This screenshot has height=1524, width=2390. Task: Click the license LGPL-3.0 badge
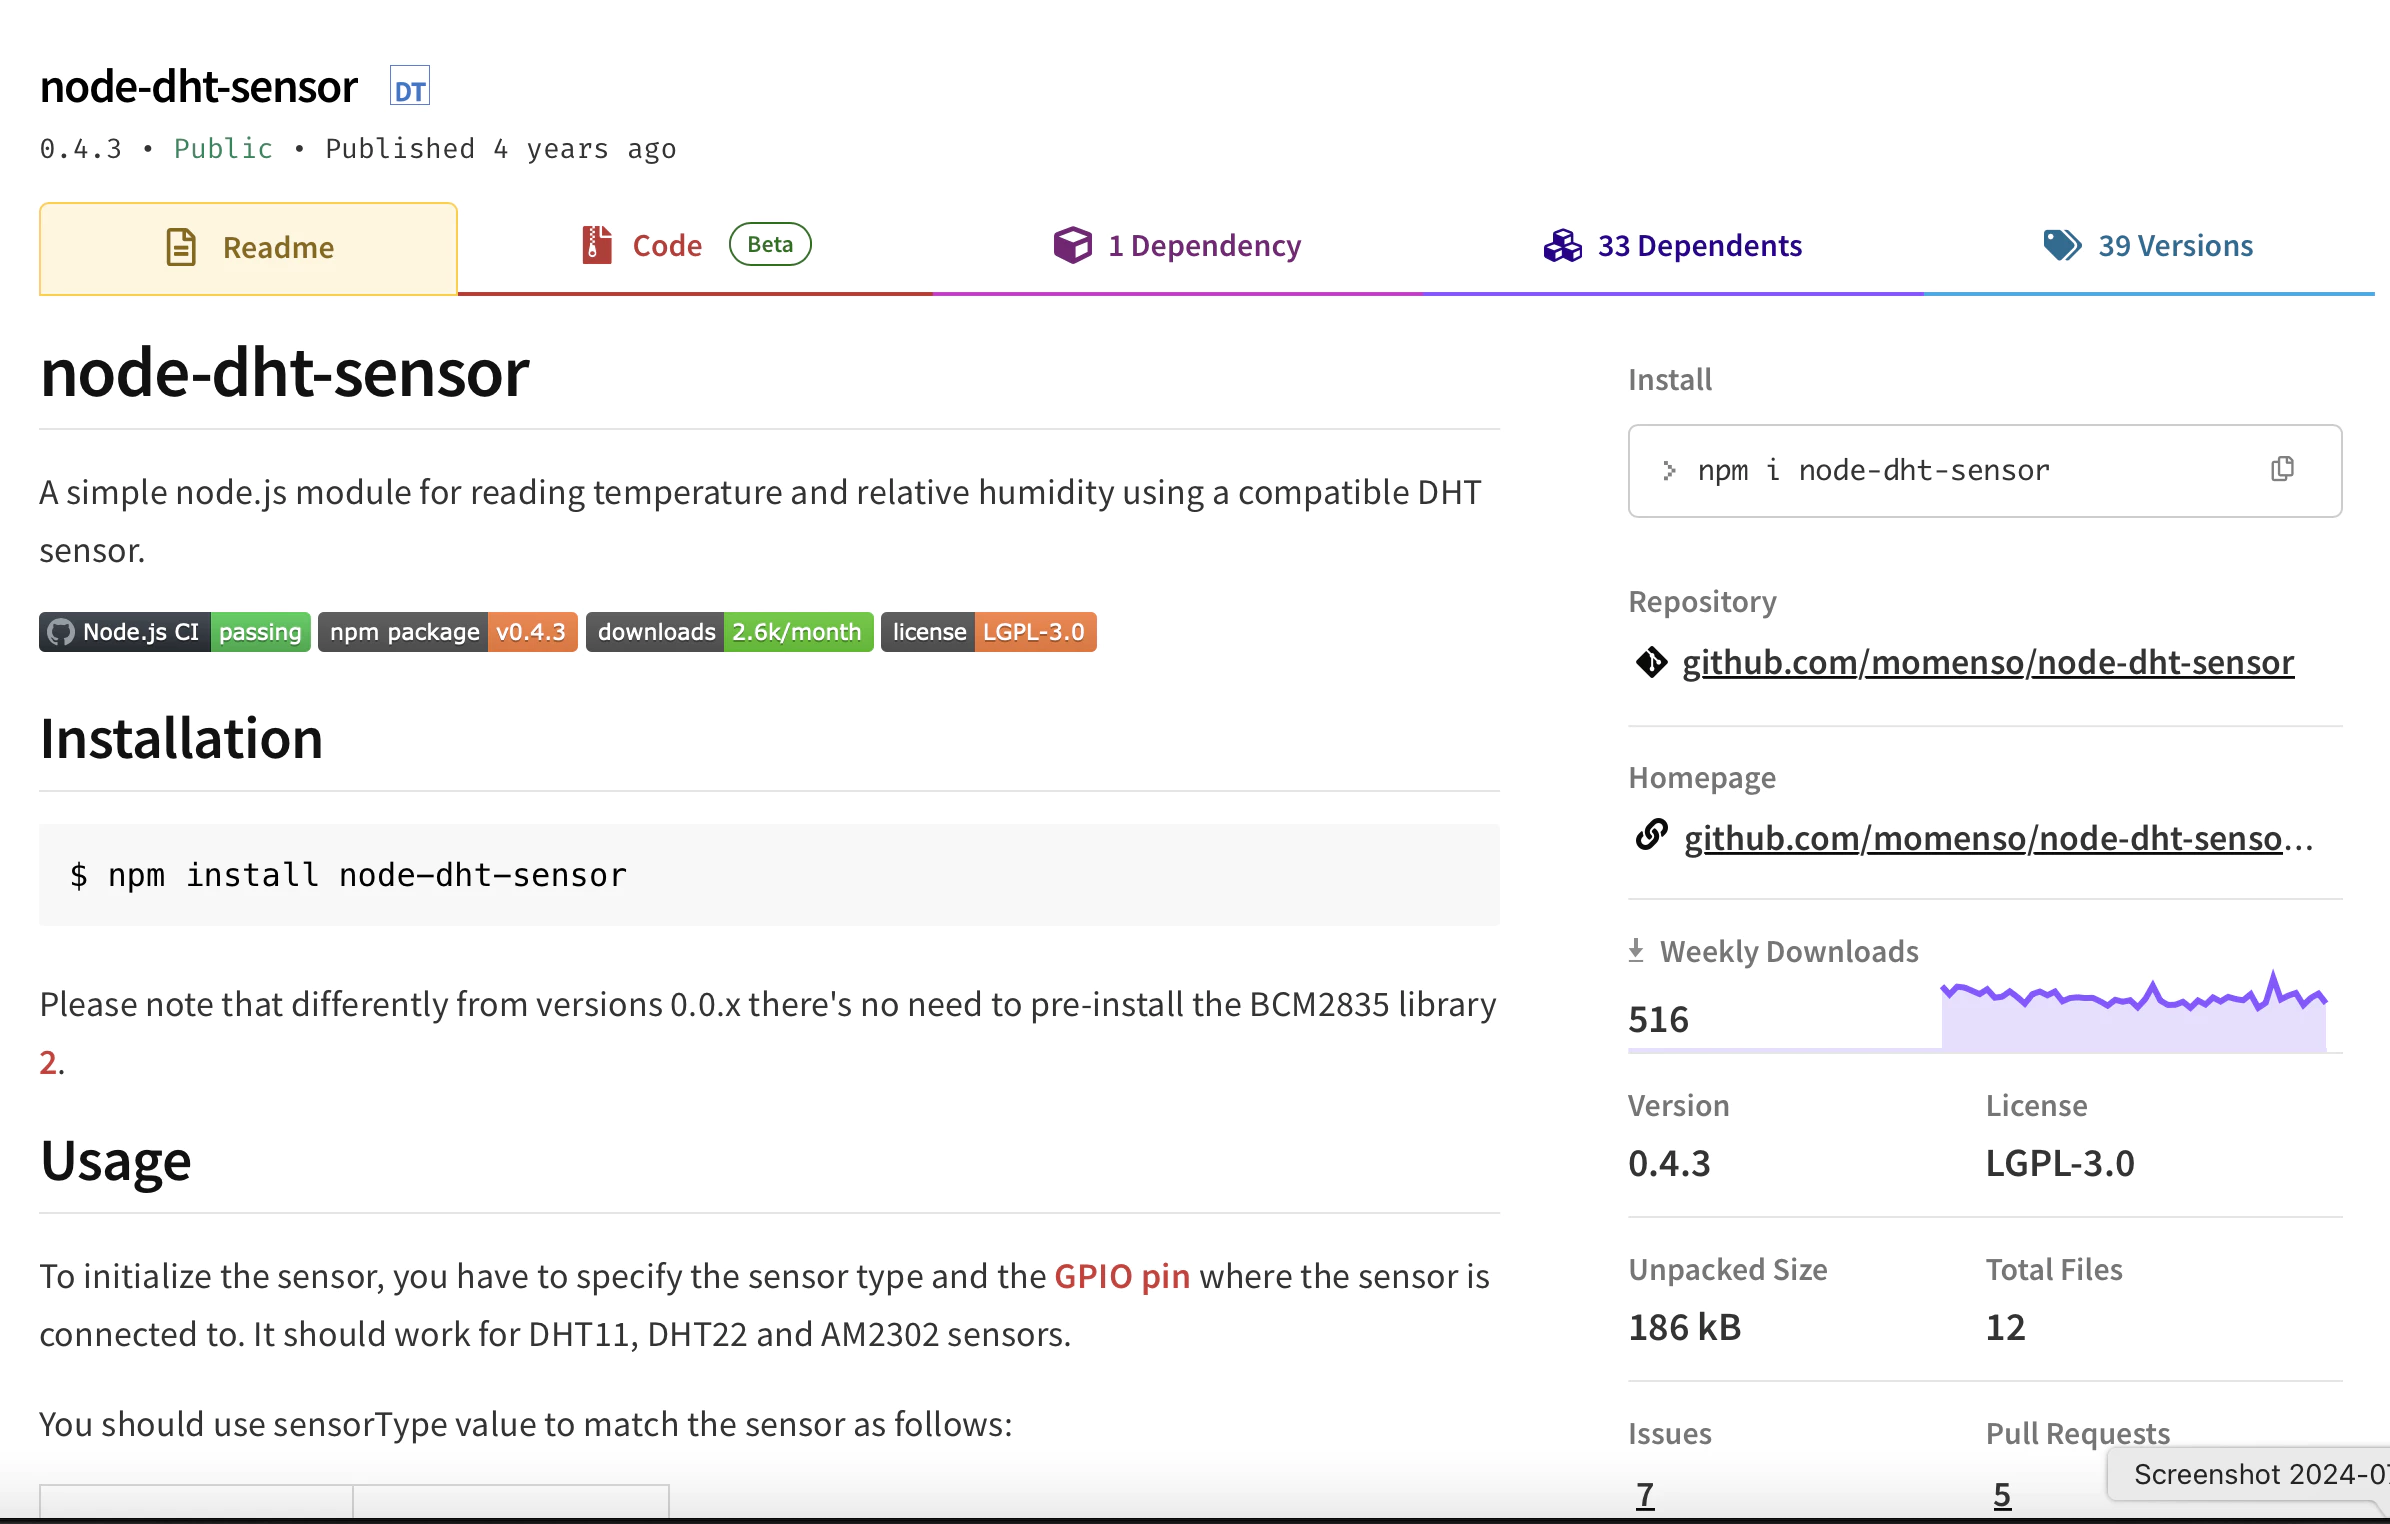tap(989, 632)
